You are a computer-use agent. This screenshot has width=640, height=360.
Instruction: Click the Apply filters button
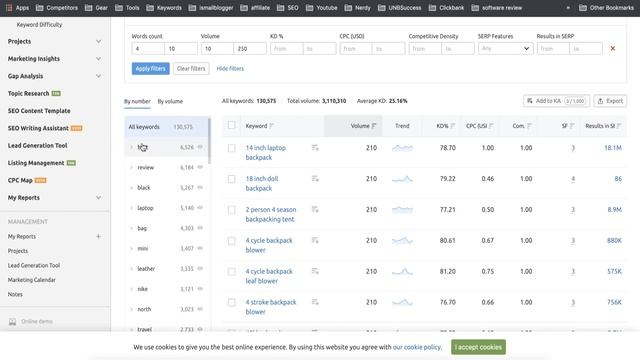tap(150, 69)
